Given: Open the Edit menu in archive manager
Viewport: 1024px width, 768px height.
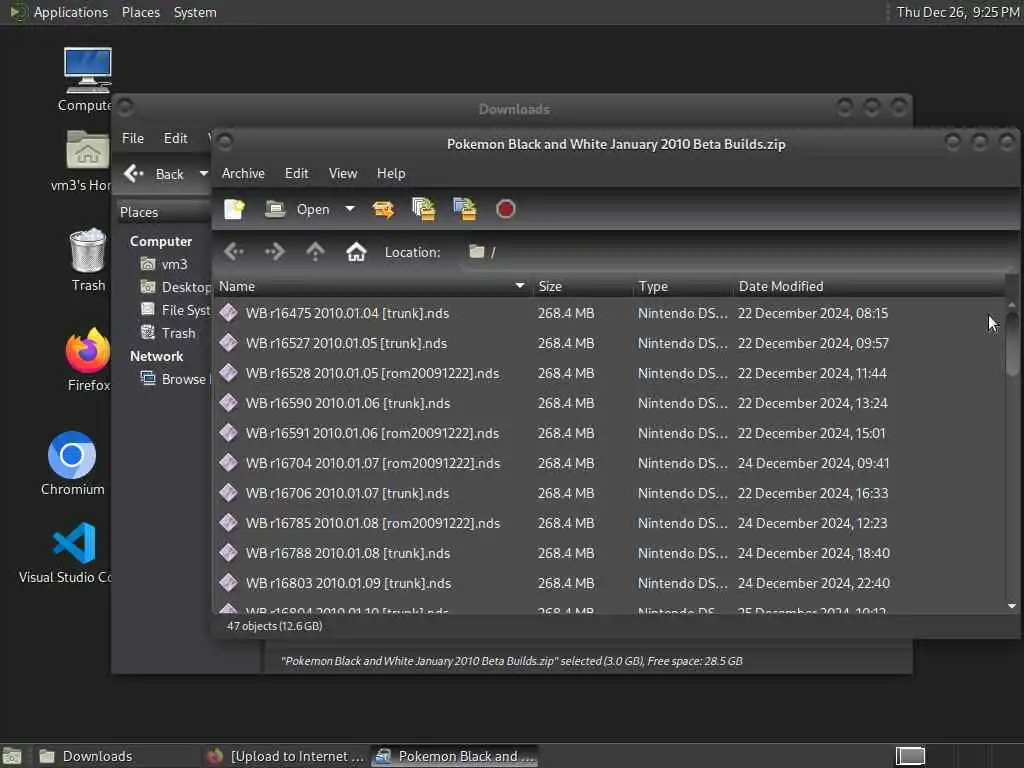Looking at the screenshot, I should point(296,173).
